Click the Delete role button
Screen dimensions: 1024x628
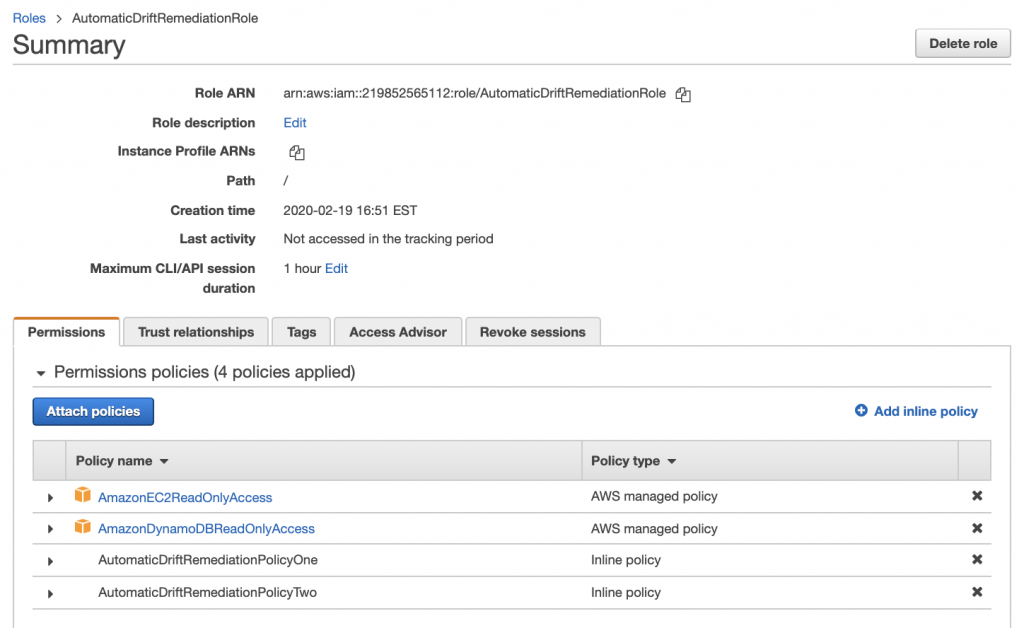tap(962, 43)
